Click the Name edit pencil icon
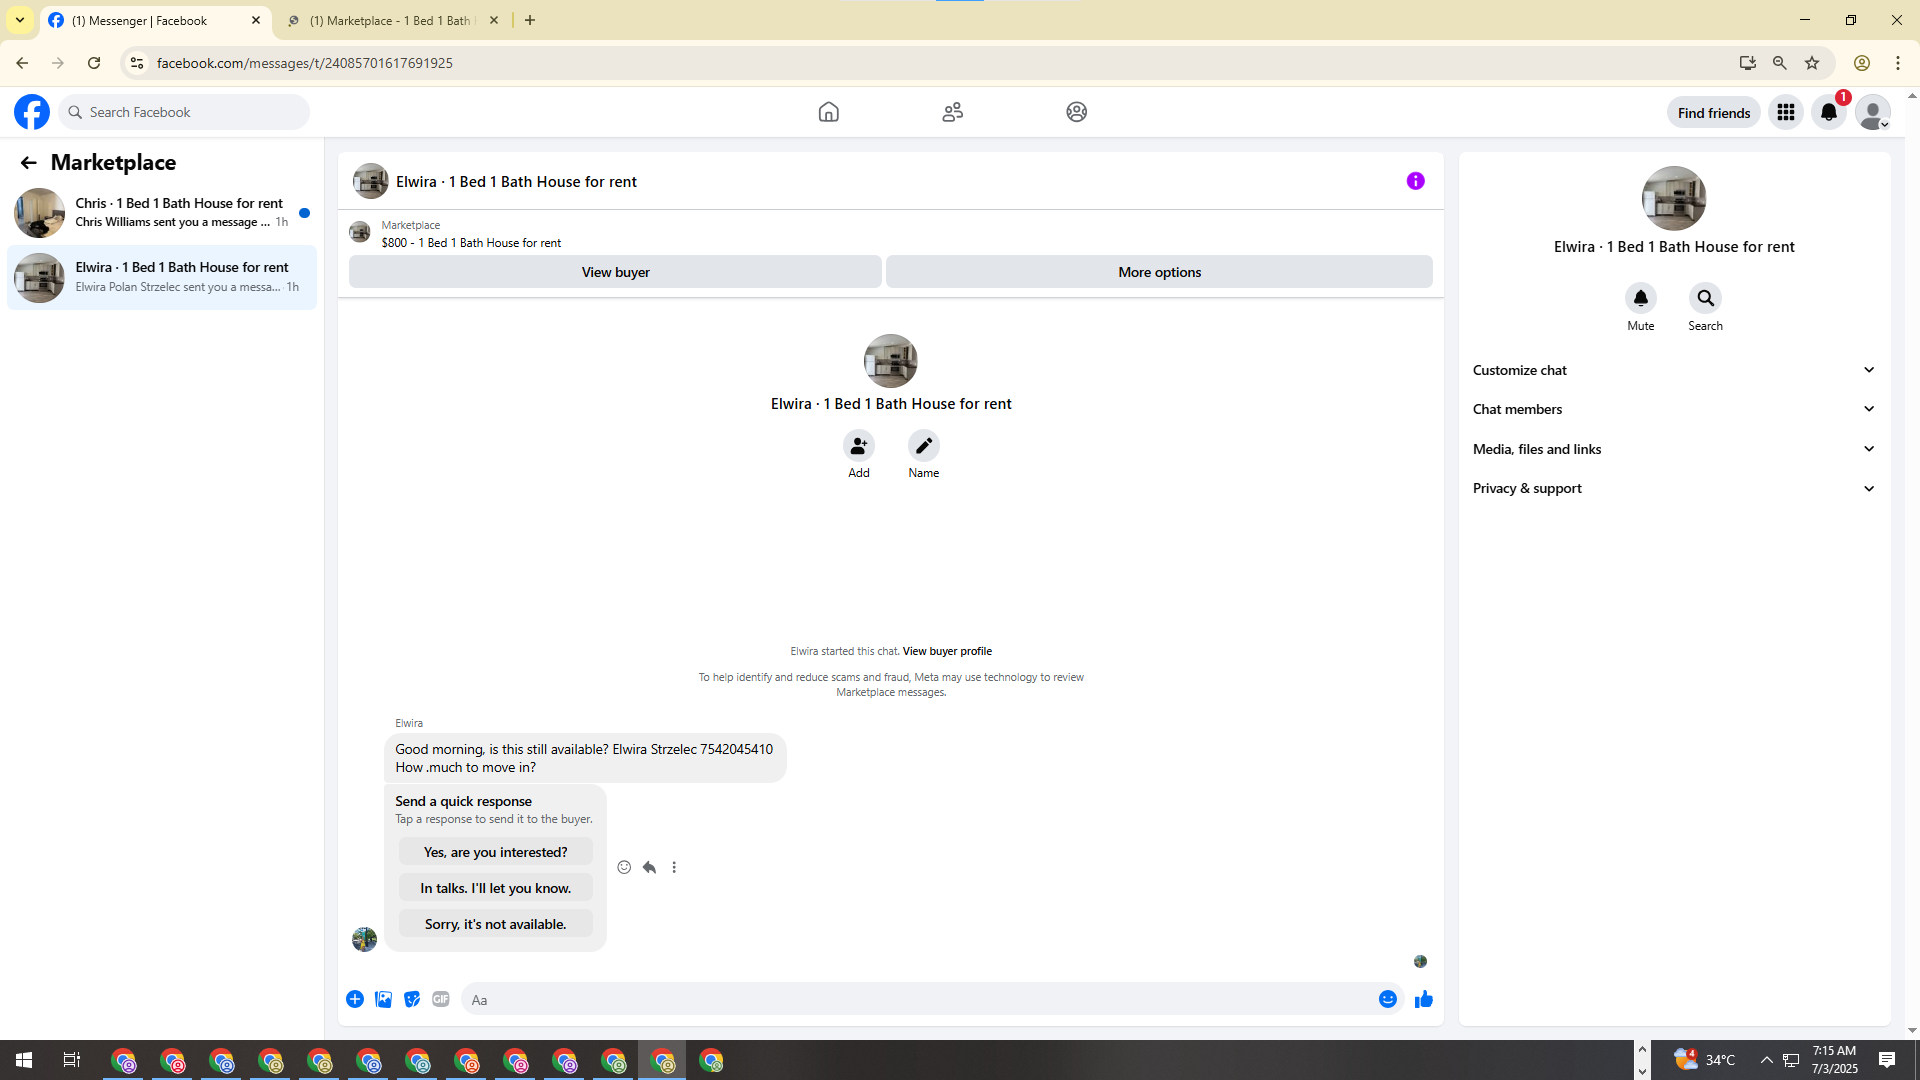The width and height of the screenshot is (1920, 1080). (923, 446)
